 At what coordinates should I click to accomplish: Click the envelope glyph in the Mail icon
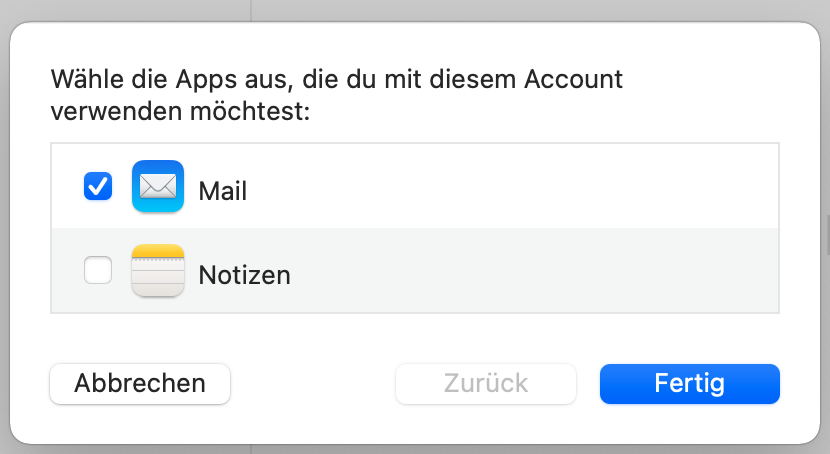(158, 187)
